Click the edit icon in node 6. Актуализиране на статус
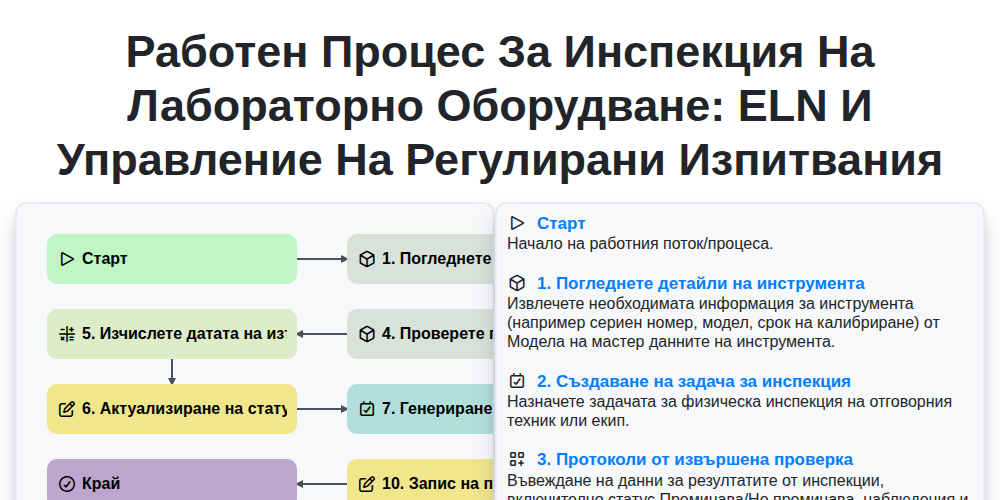 [x=67, y=409]
